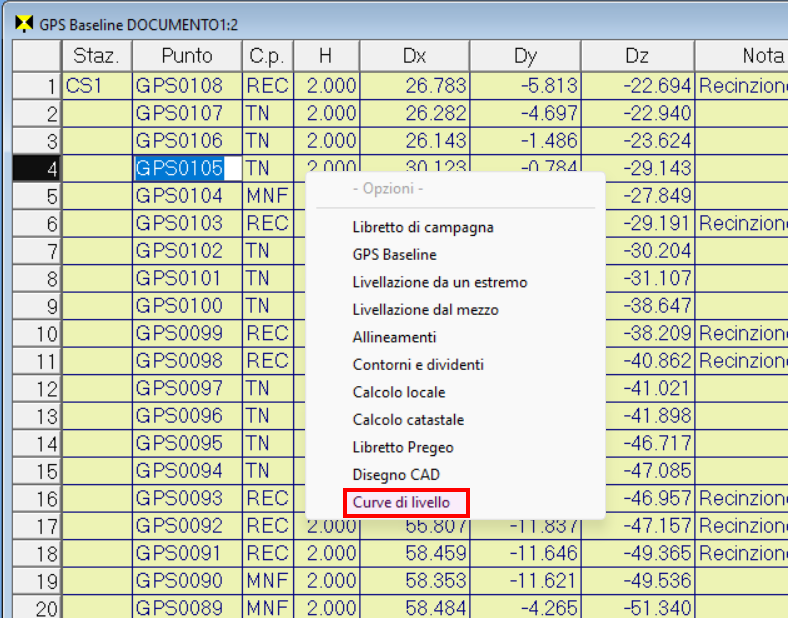Select the GPS0089 point cell
The width and height of the screenshot is (788, 618).
point(187,606)
